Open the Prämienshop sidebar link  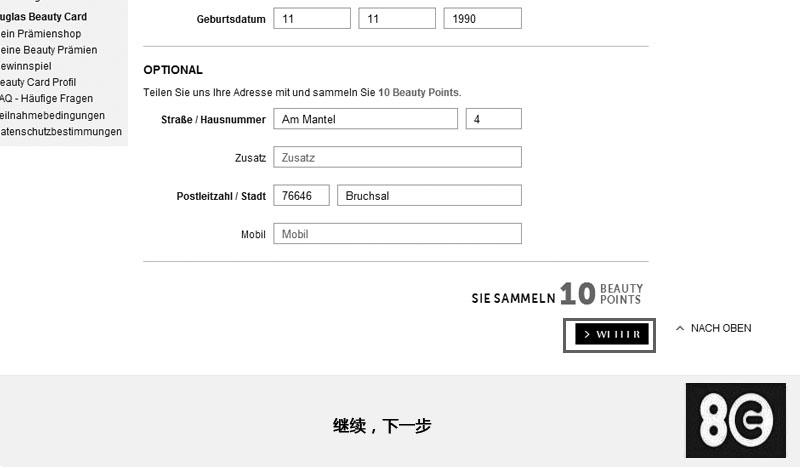click(40, 33)
